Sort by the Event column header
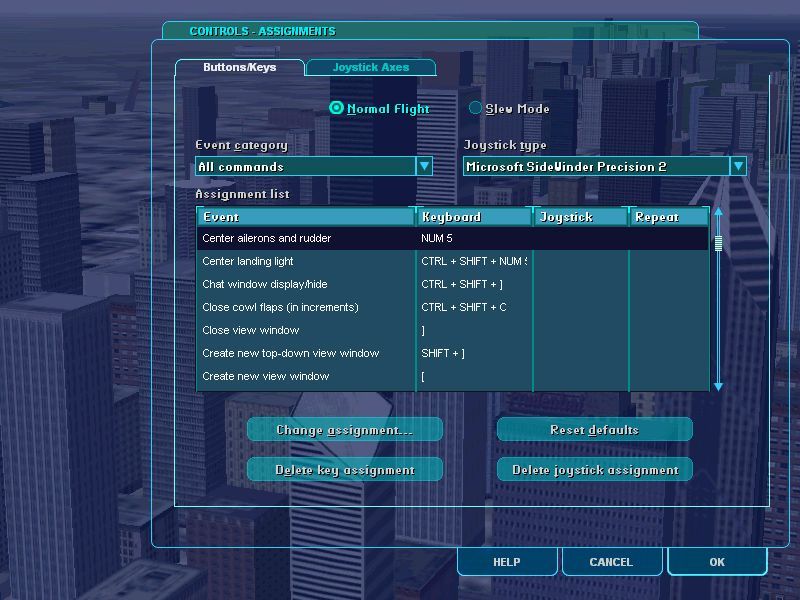Viewport: 800px width, 600px height. point(306,217)
